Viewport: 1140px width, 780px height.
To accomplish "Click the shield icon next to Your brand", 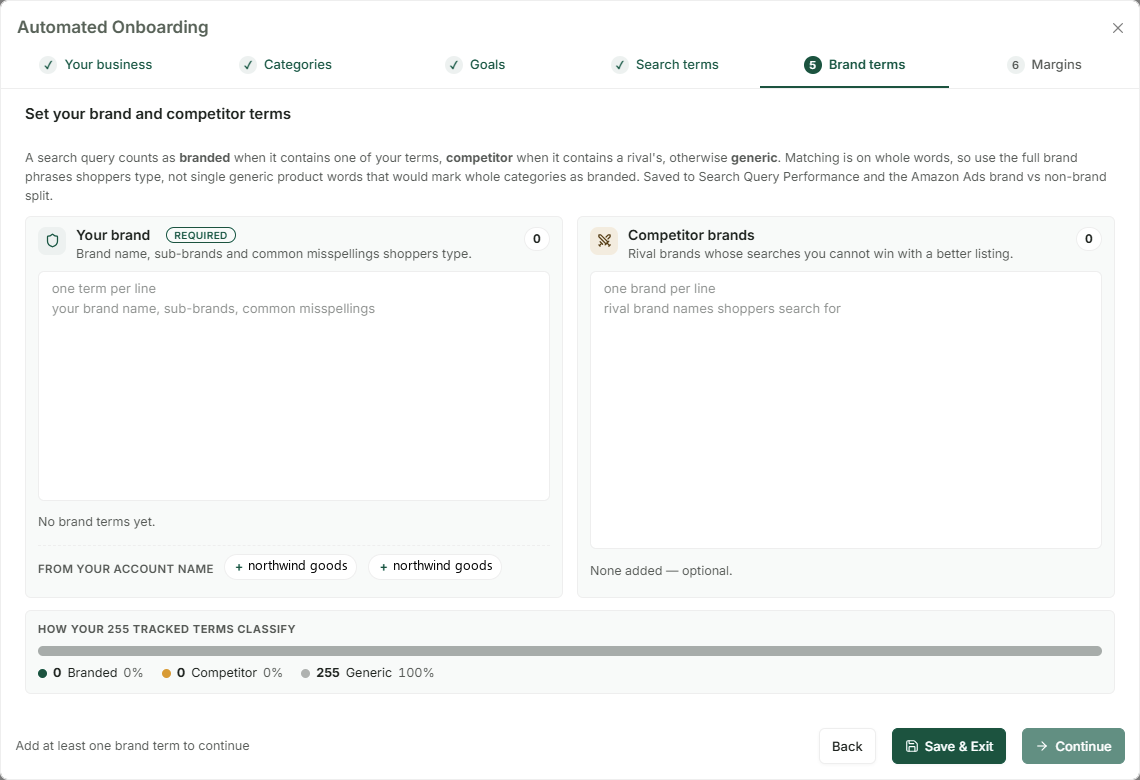I will 52,241.
